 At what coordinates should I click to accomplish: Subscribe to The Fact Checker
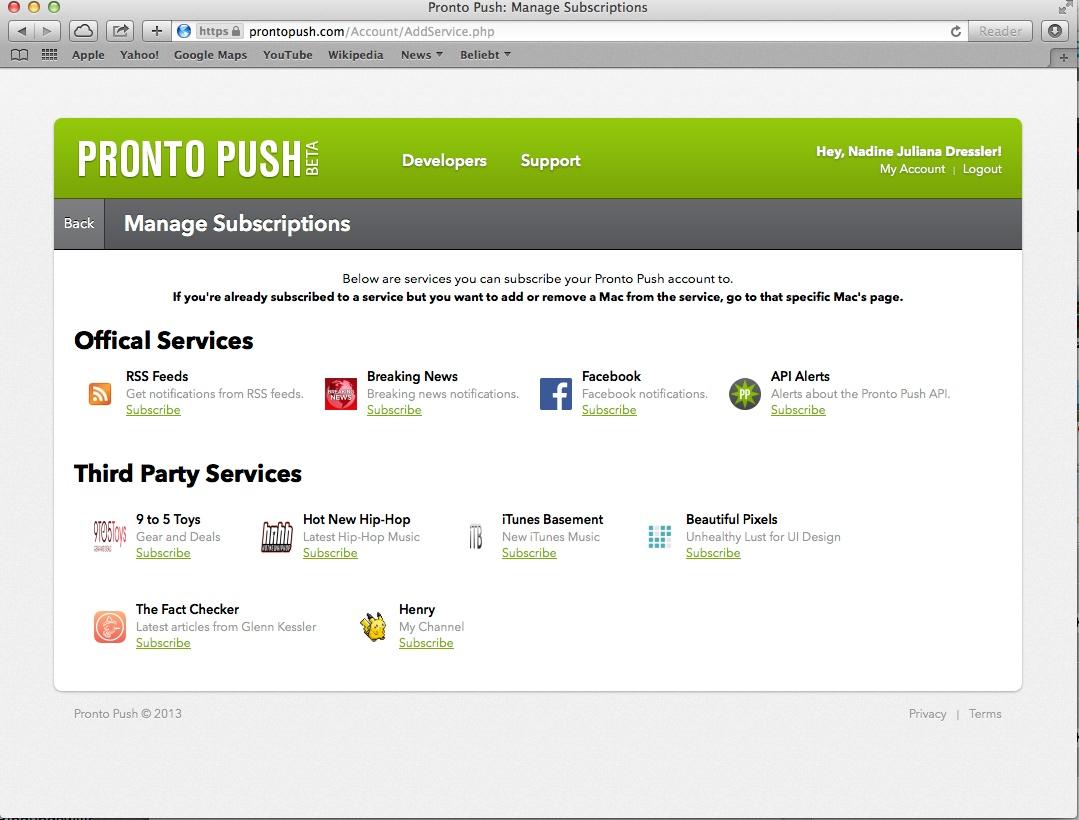[163, 643]
